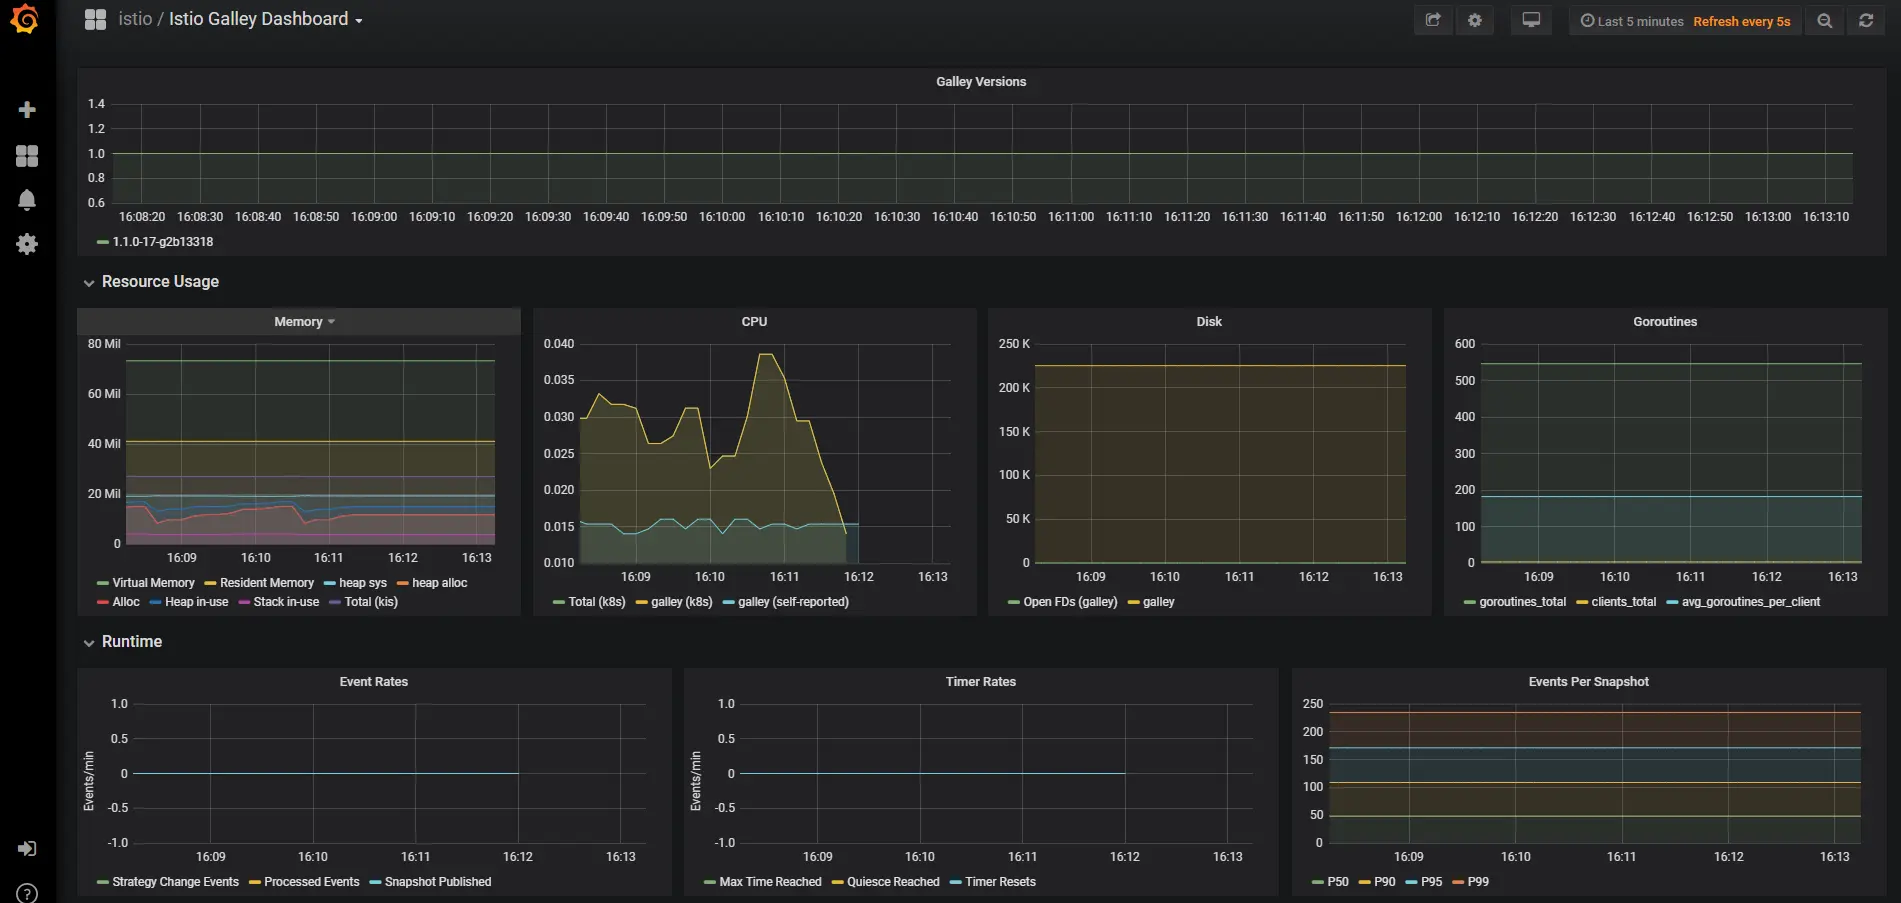This screenshot has width=1901, height=903.
Task: Toggle heap sys series in legend
Action: click(x=363, y=583)
